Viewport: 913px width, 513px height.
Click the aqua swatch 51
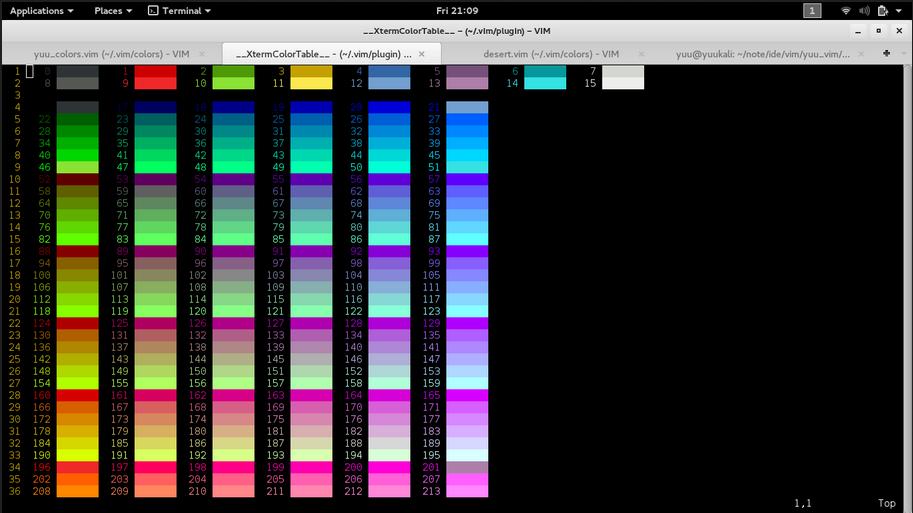pyautogui.click(x=467, y=167)
